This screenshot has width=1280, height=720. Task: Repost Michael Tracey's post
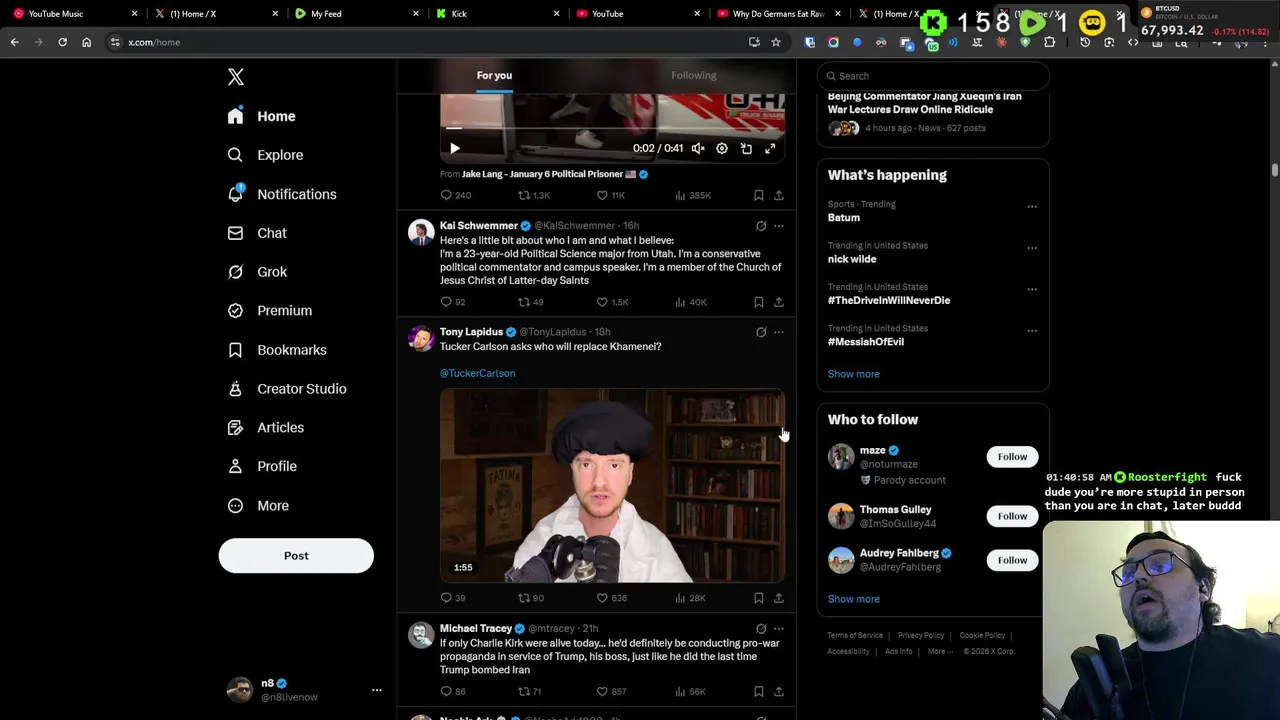(x=530, y=691)
